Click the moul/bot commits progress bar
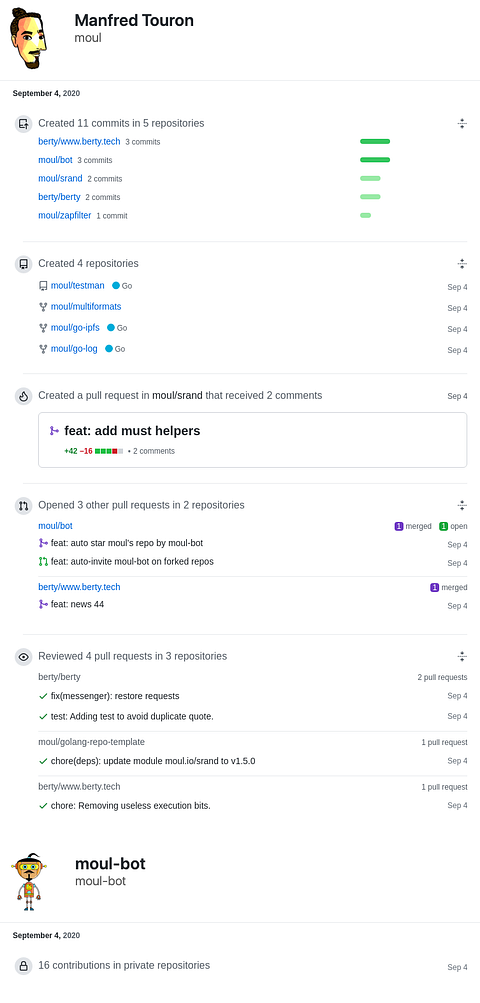480x1003 pixels. pos(375,160)
